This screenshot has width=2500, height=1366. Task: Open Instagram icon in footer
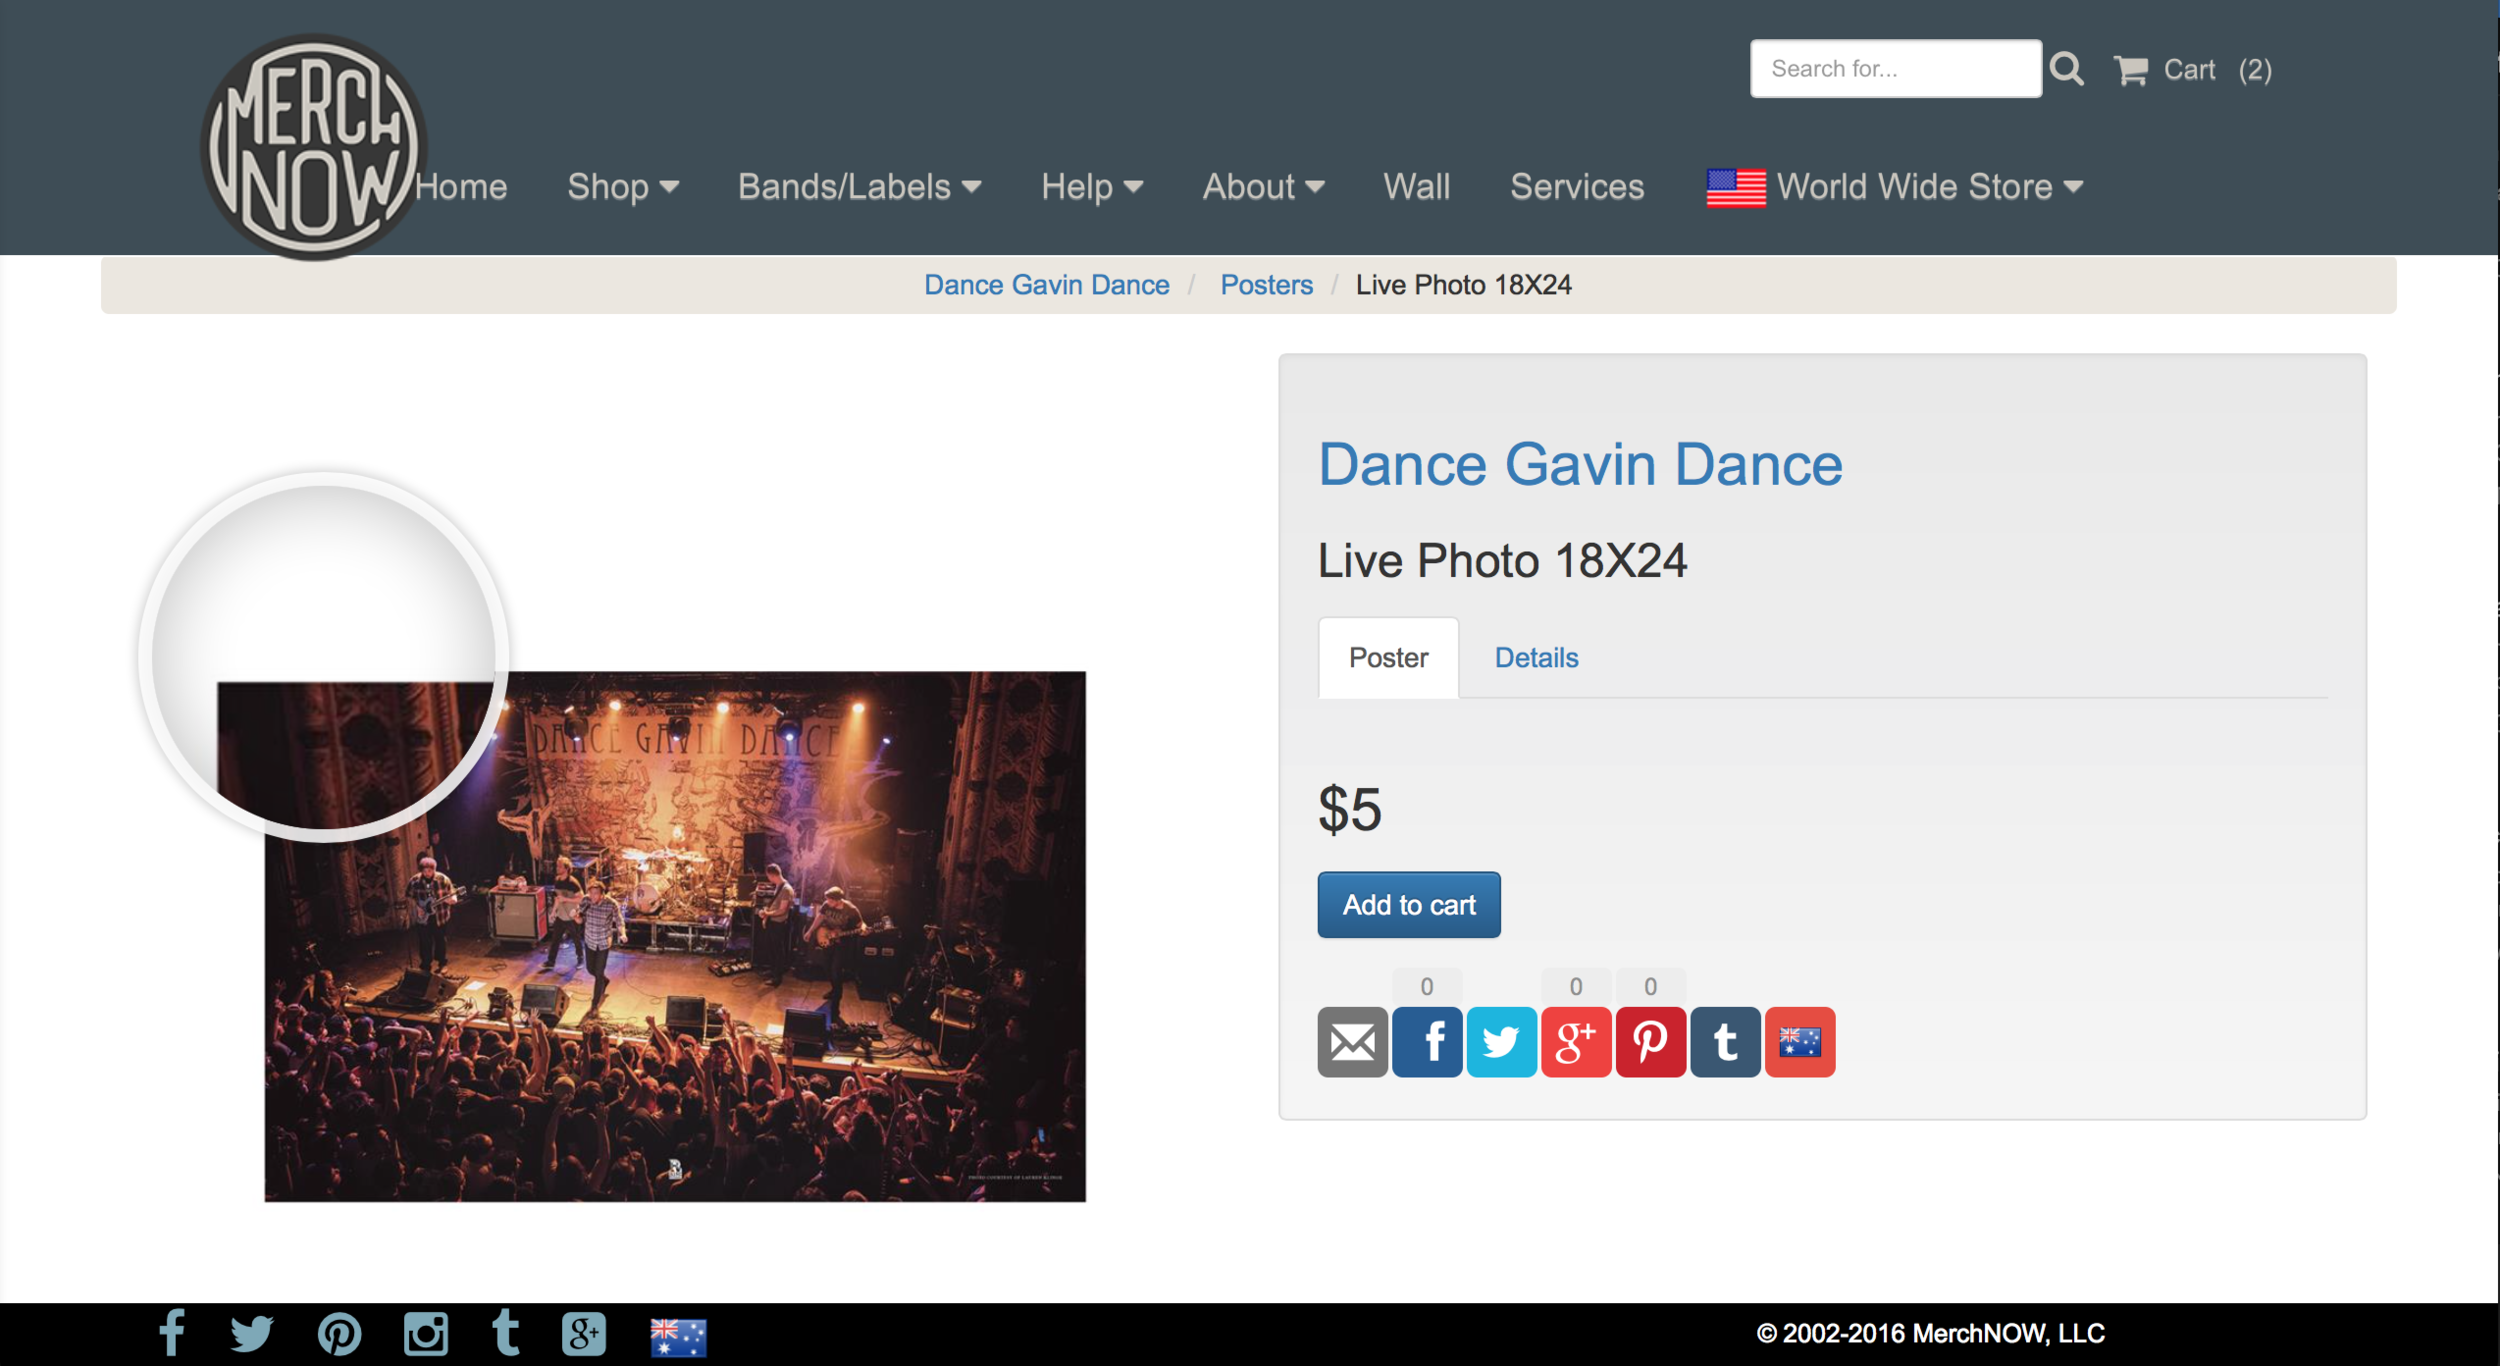click(x=425, y=1334)
